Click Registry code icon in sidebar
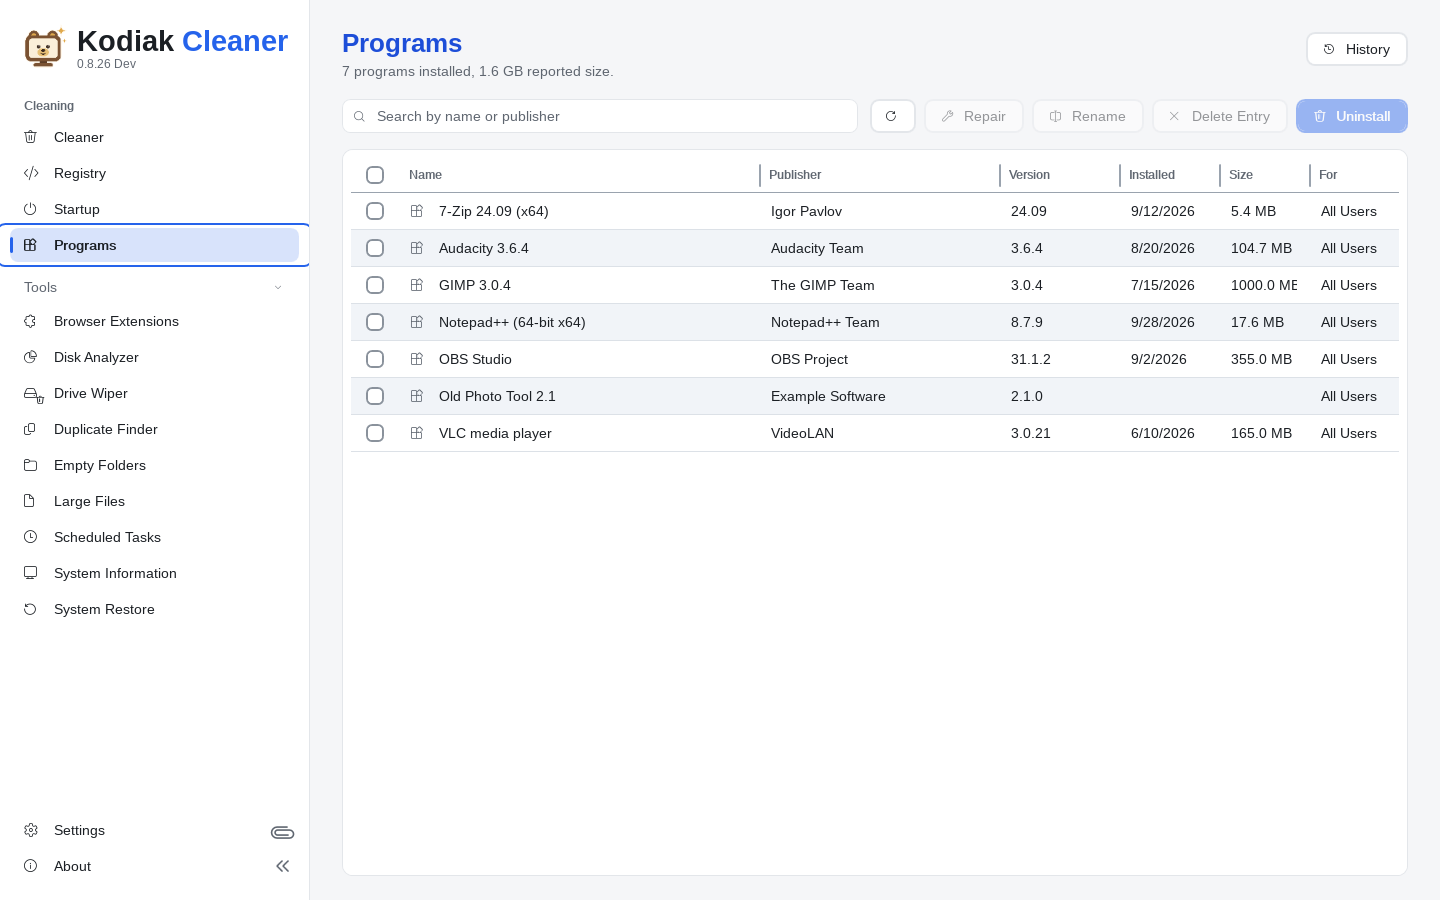This screenshot has height=900, width=1440. pyautogui.click(x=31, y=173)
